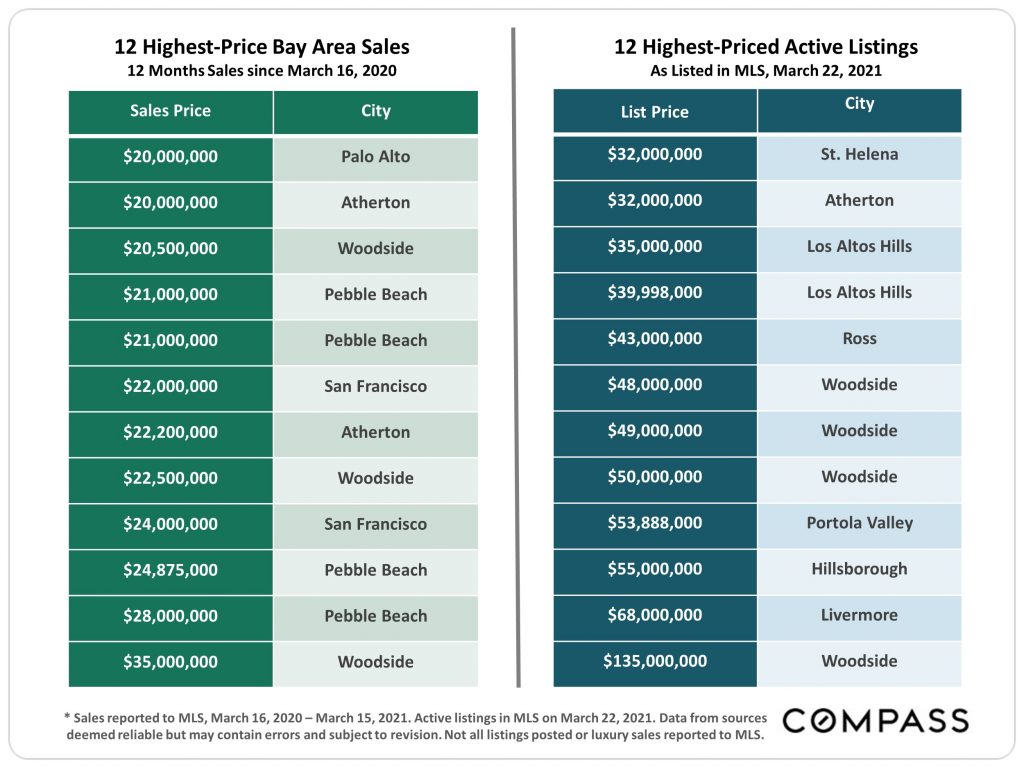This screenshot has width=1024, height=768.
Task: Click the 12 Highest-Priced Active Listings title
Action: (766, 47)
